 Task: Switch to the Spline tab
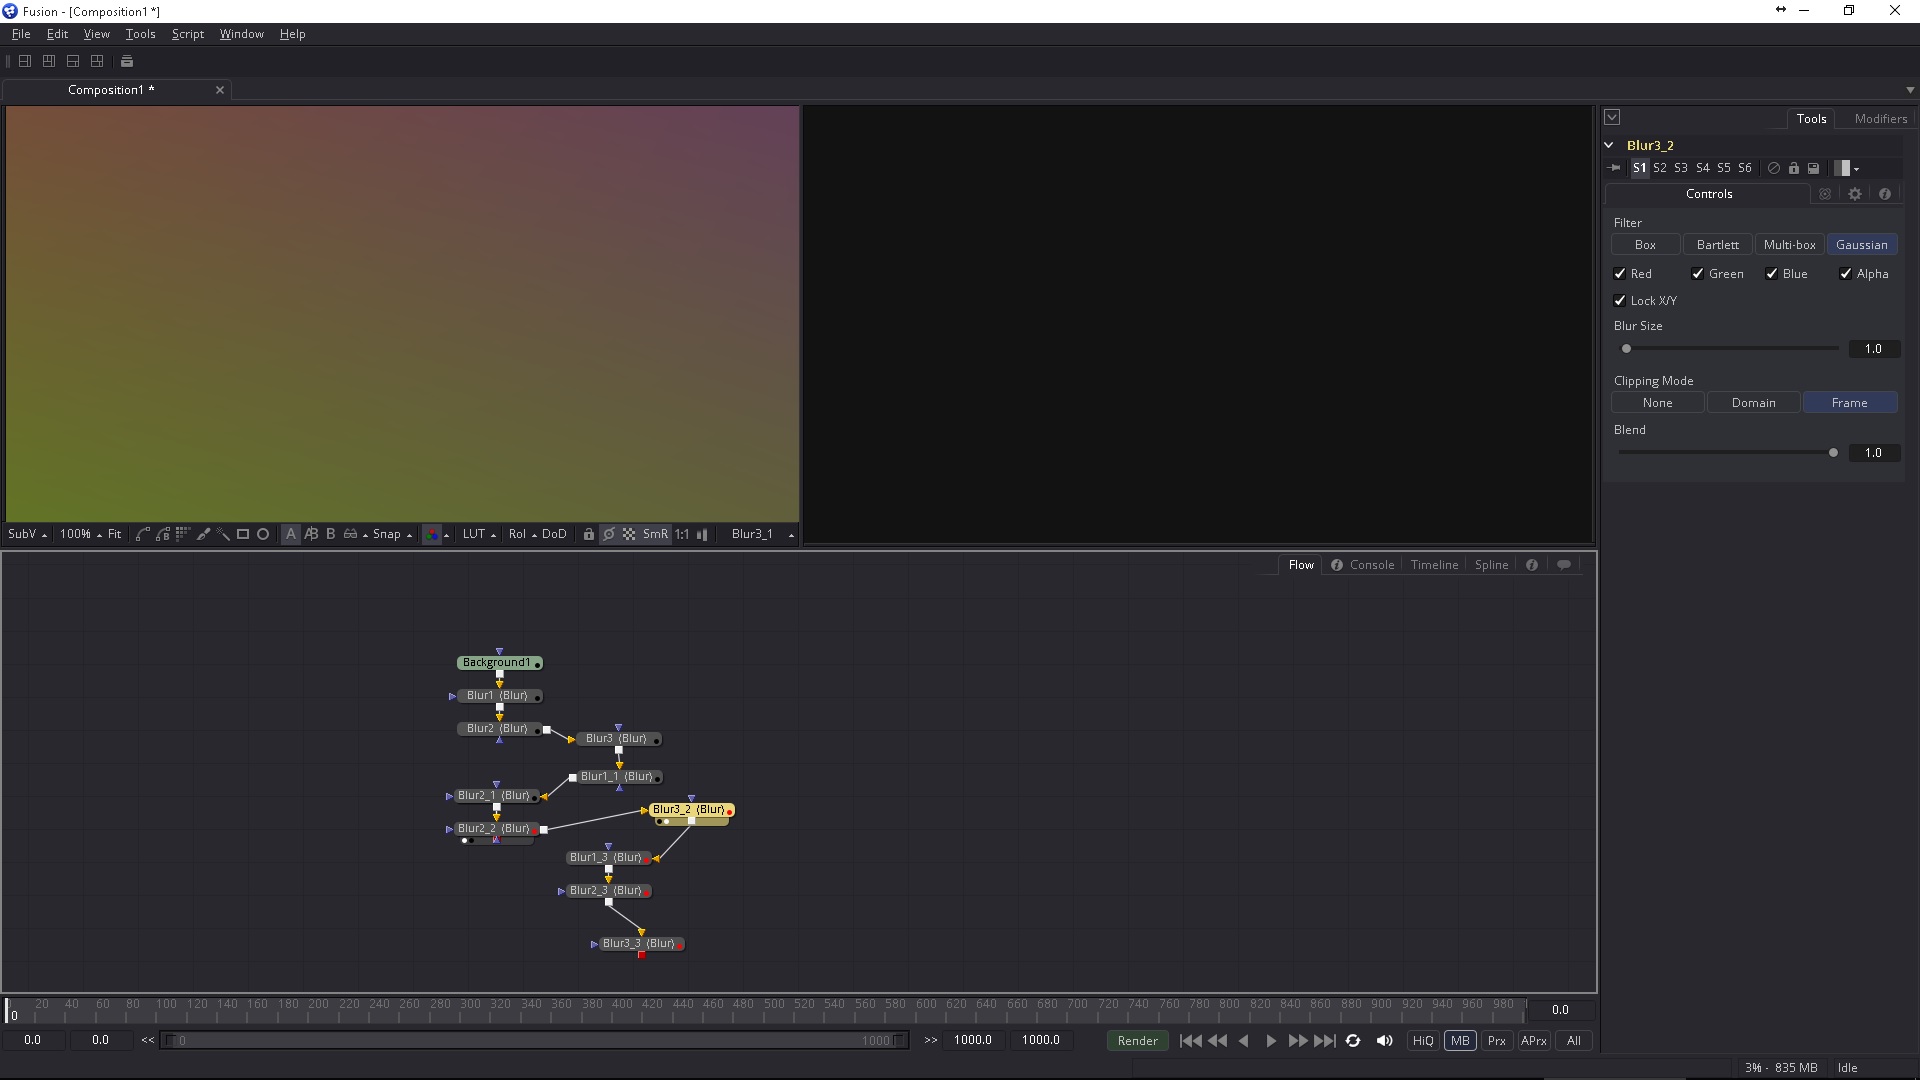pos(1491,565)
